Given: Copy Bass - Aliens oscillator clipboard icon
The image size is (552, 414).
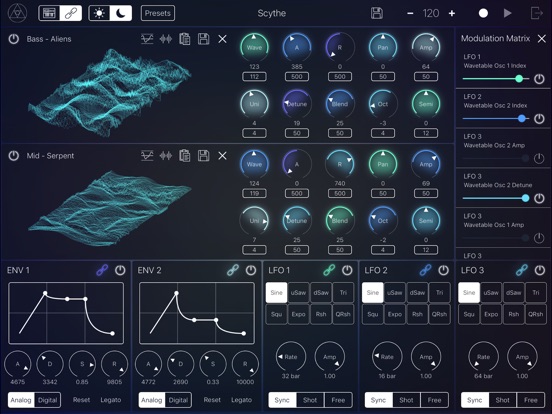Looking at the screenshot, I should click(184, 39).
